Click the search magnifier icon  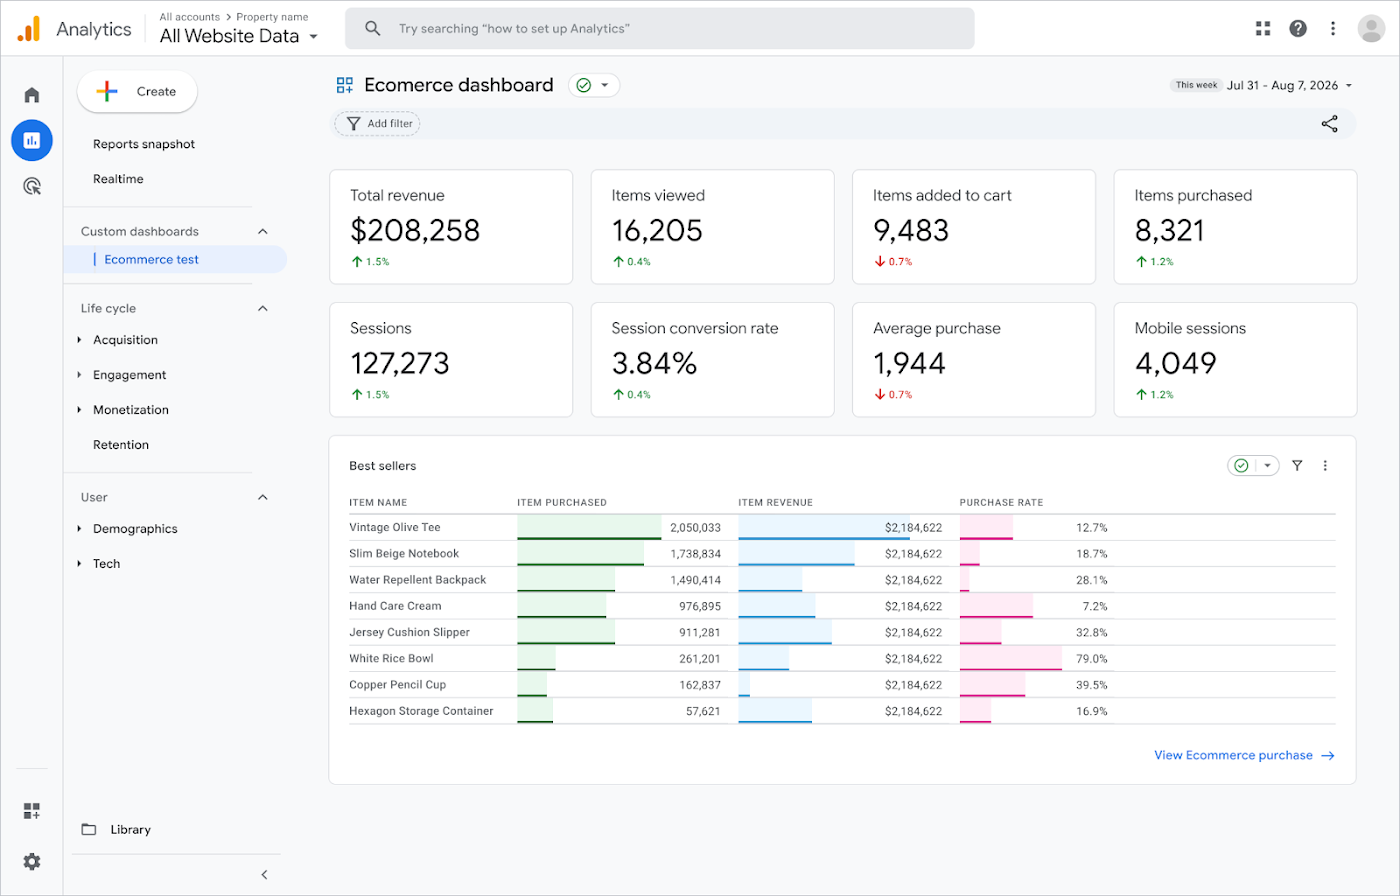click(x=373, y=28)
